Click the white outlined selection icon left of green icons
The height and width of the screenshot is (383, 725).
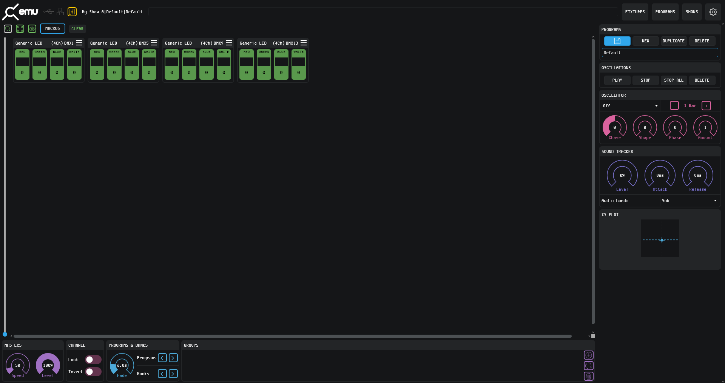pos(8,29)
